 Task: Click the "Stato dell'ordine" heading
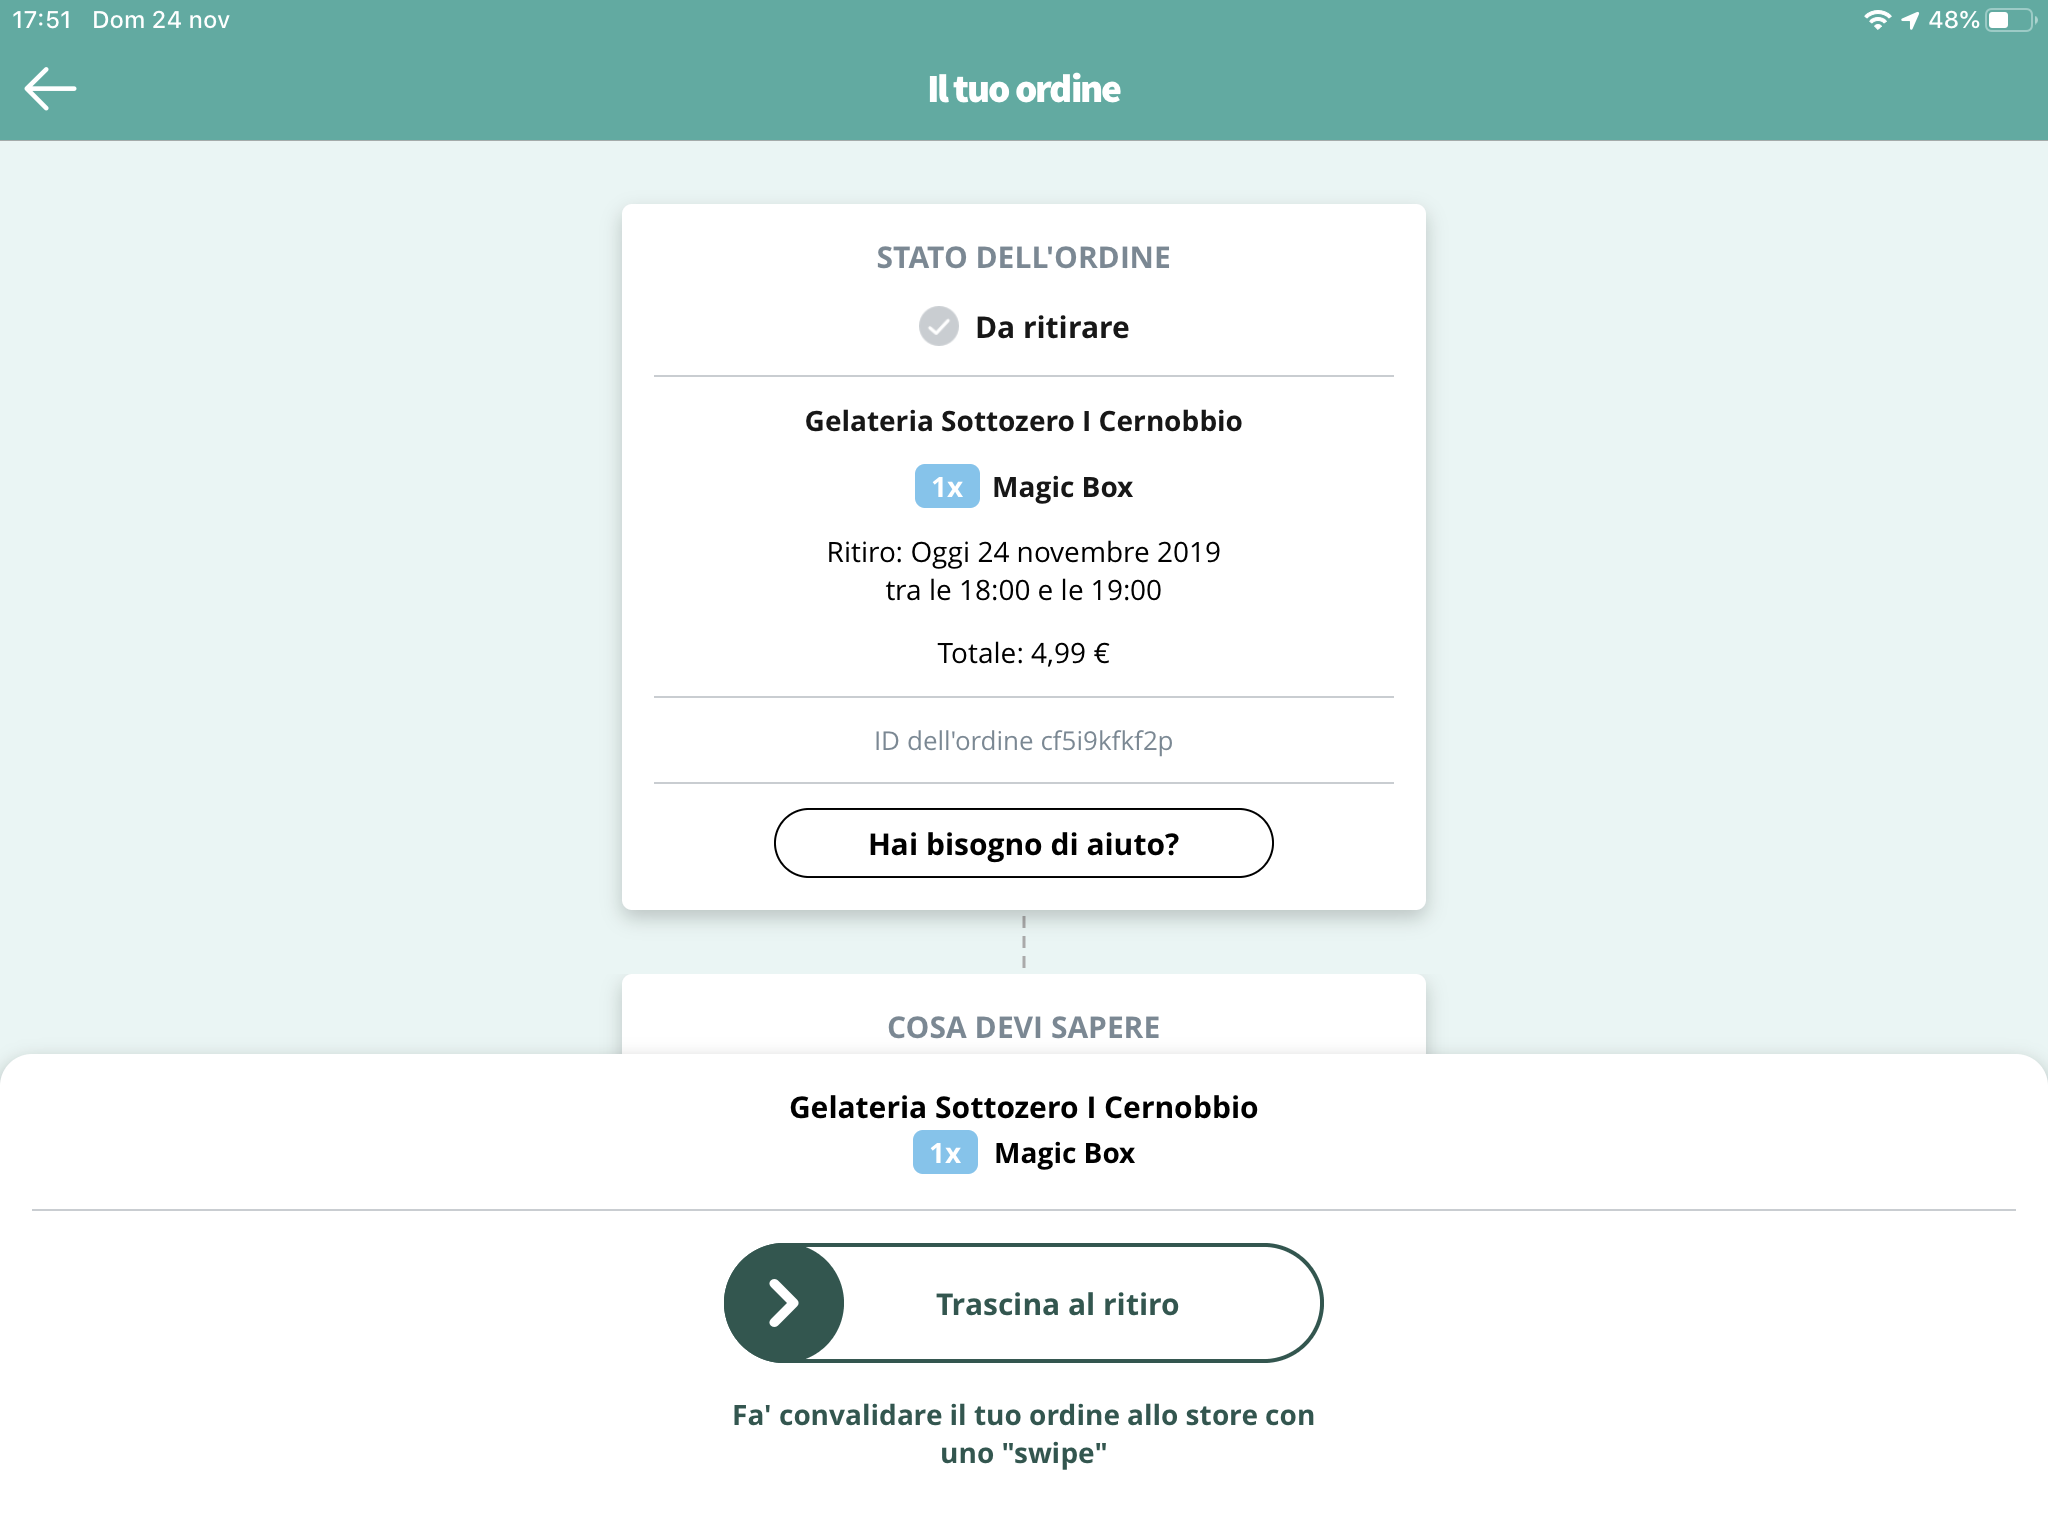point(1023,257)
